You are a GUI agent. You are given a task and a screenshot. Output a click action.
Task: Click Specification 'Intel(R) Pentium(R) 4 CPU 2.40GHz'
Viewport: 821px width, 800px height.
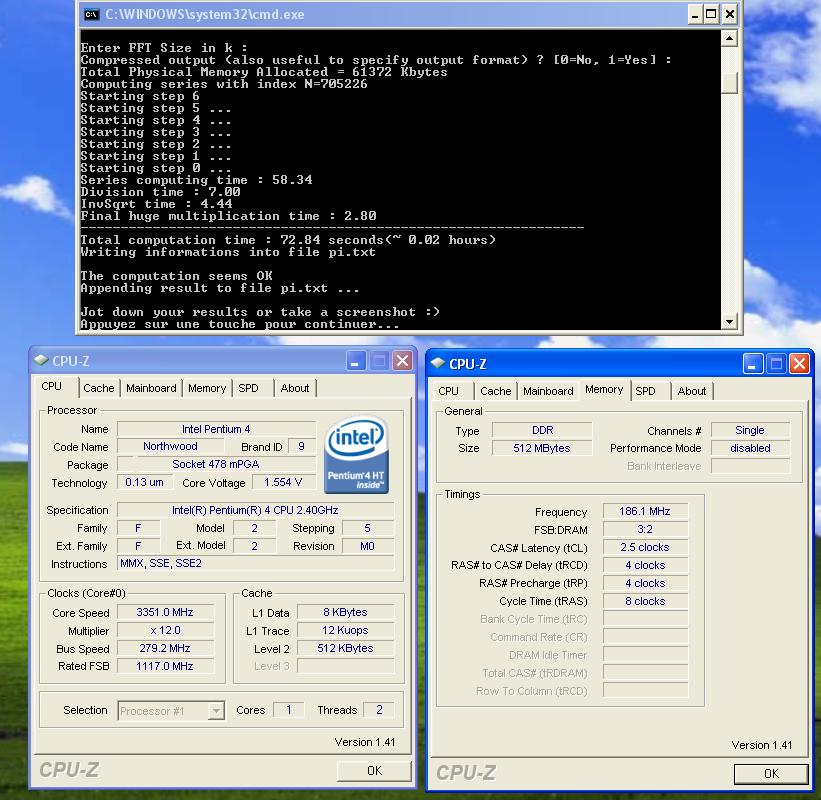255,510
